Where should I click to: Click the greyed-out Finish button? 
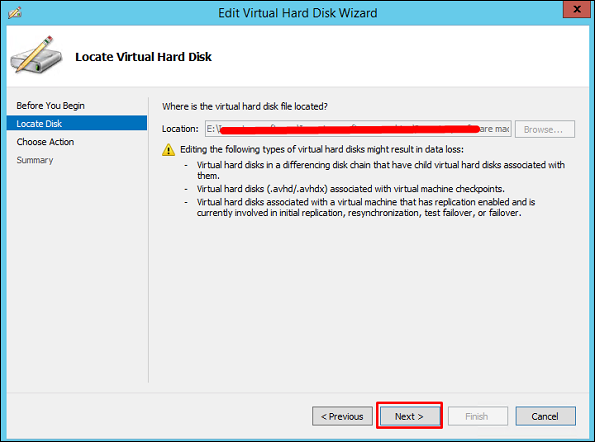[477, 416]
